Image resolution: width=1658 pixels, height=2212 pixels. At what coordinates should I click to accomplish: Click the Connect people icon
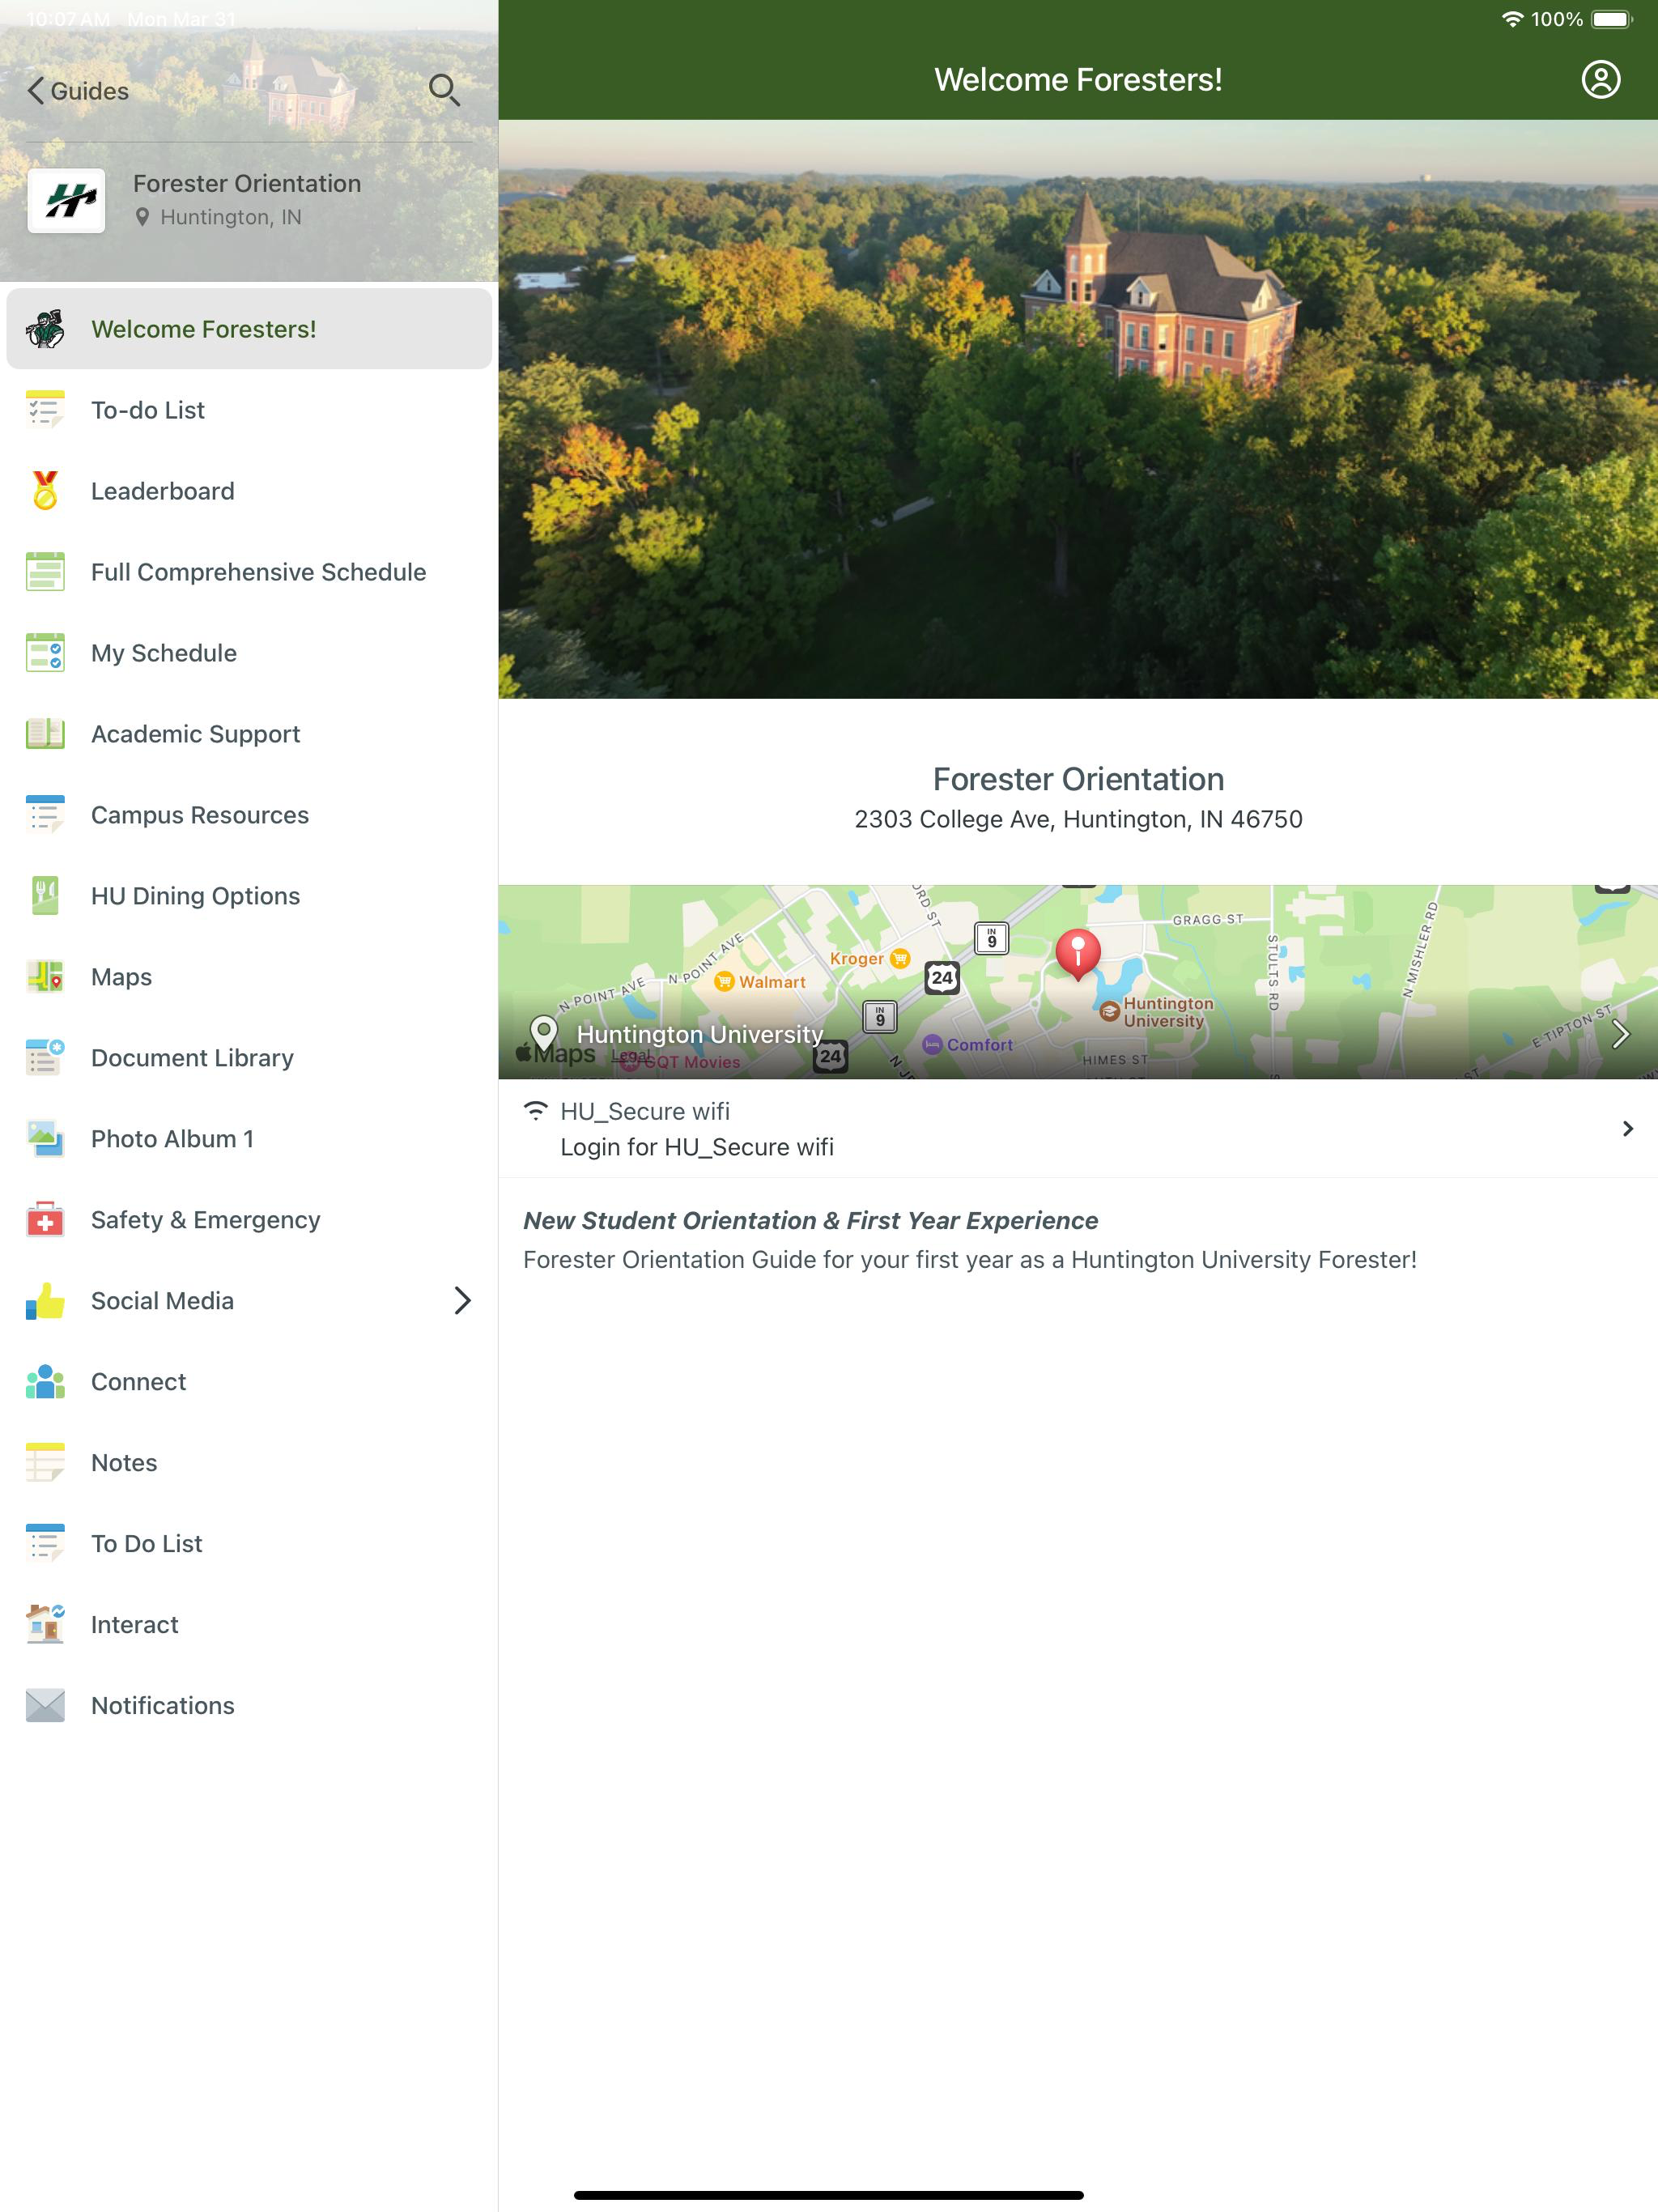[x=45, y=1382]
